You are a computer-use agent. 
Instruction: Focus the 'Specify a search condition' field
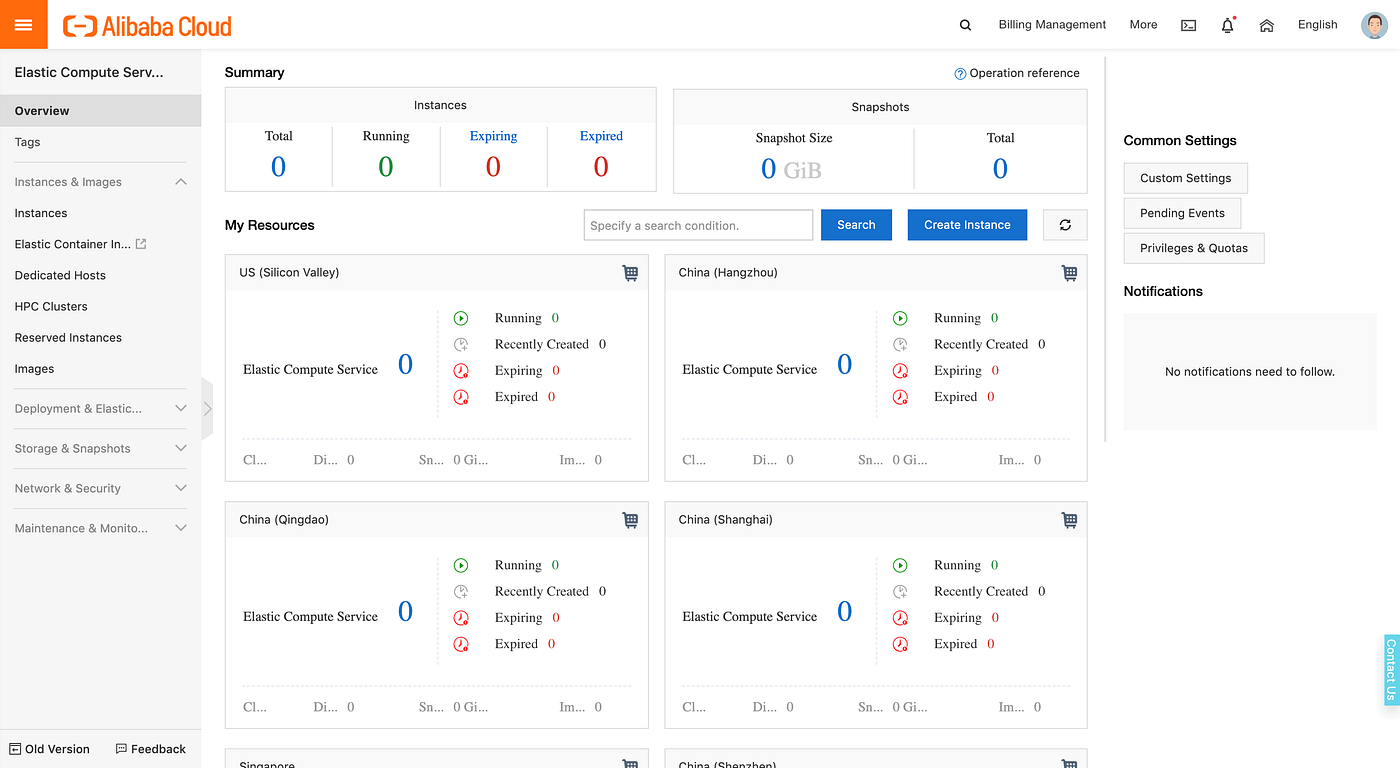[x=698, y=225]
